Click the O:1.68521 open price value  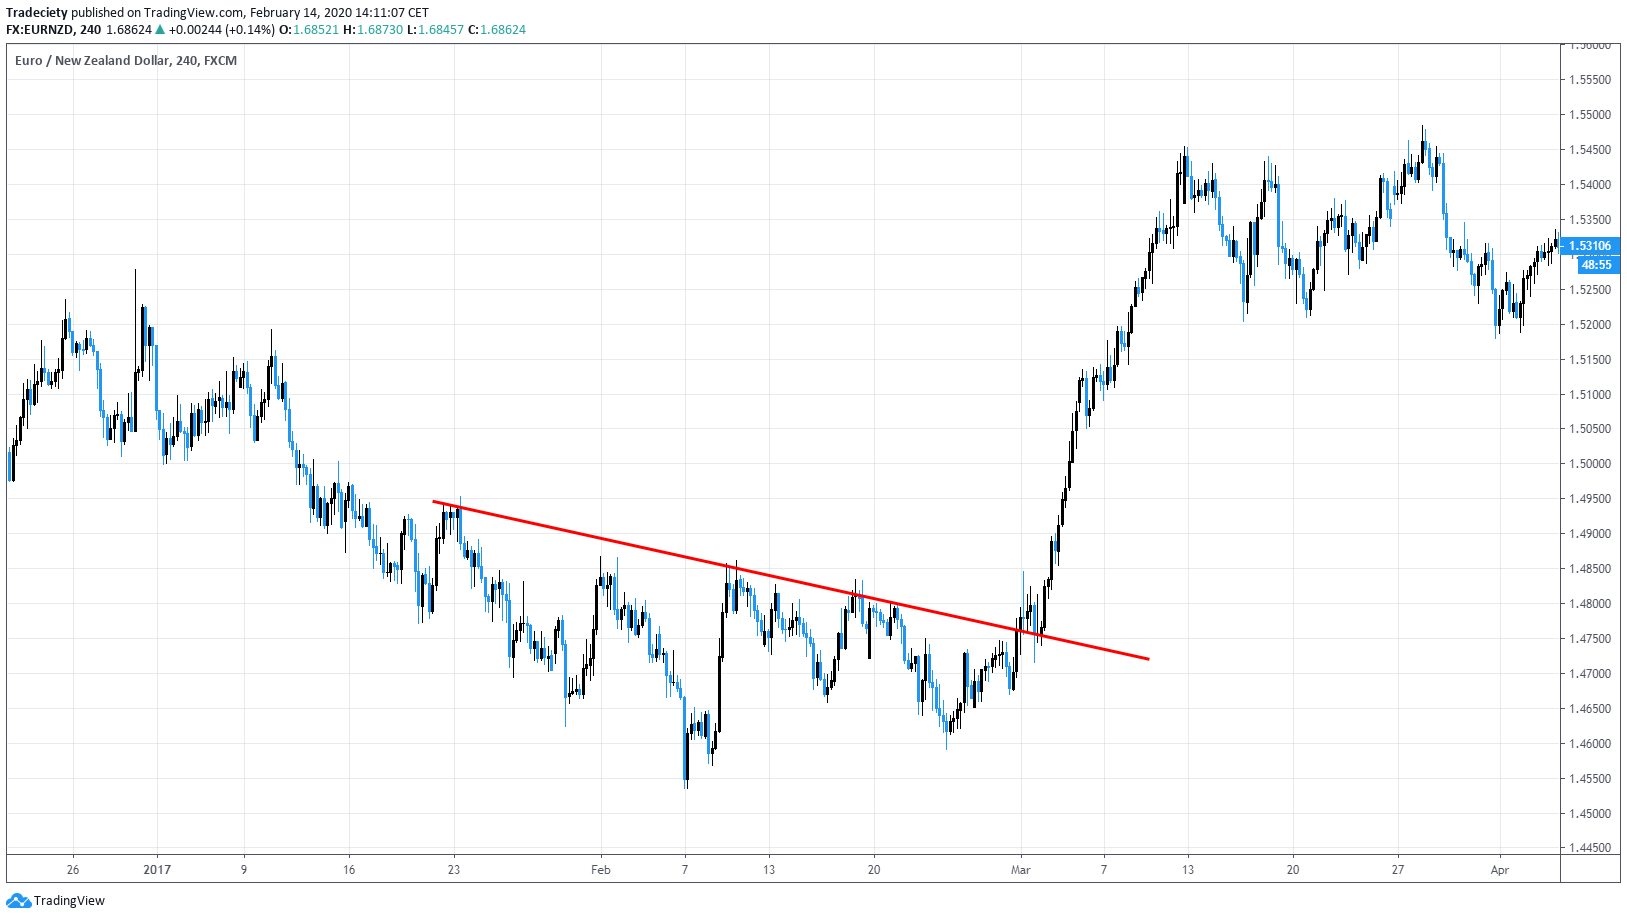pos(308,30)
